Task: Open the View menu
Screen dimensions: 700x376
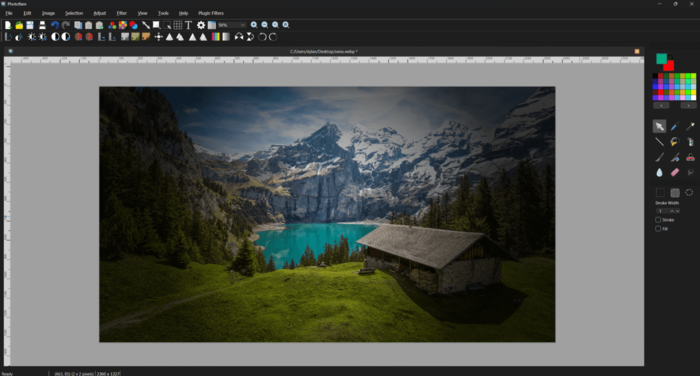Action: pos(142,13)
